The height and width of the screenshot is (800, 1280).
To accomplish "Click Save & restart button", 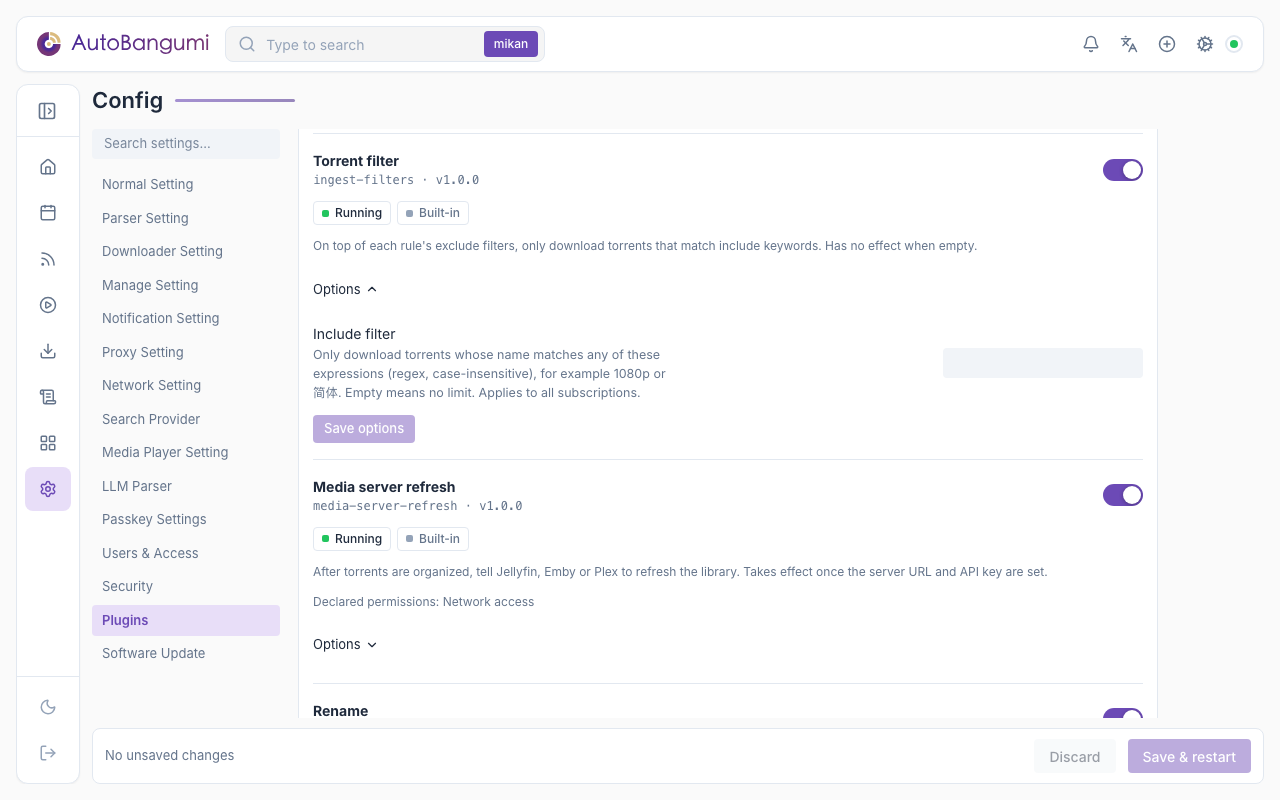I will click(1189, 756).
